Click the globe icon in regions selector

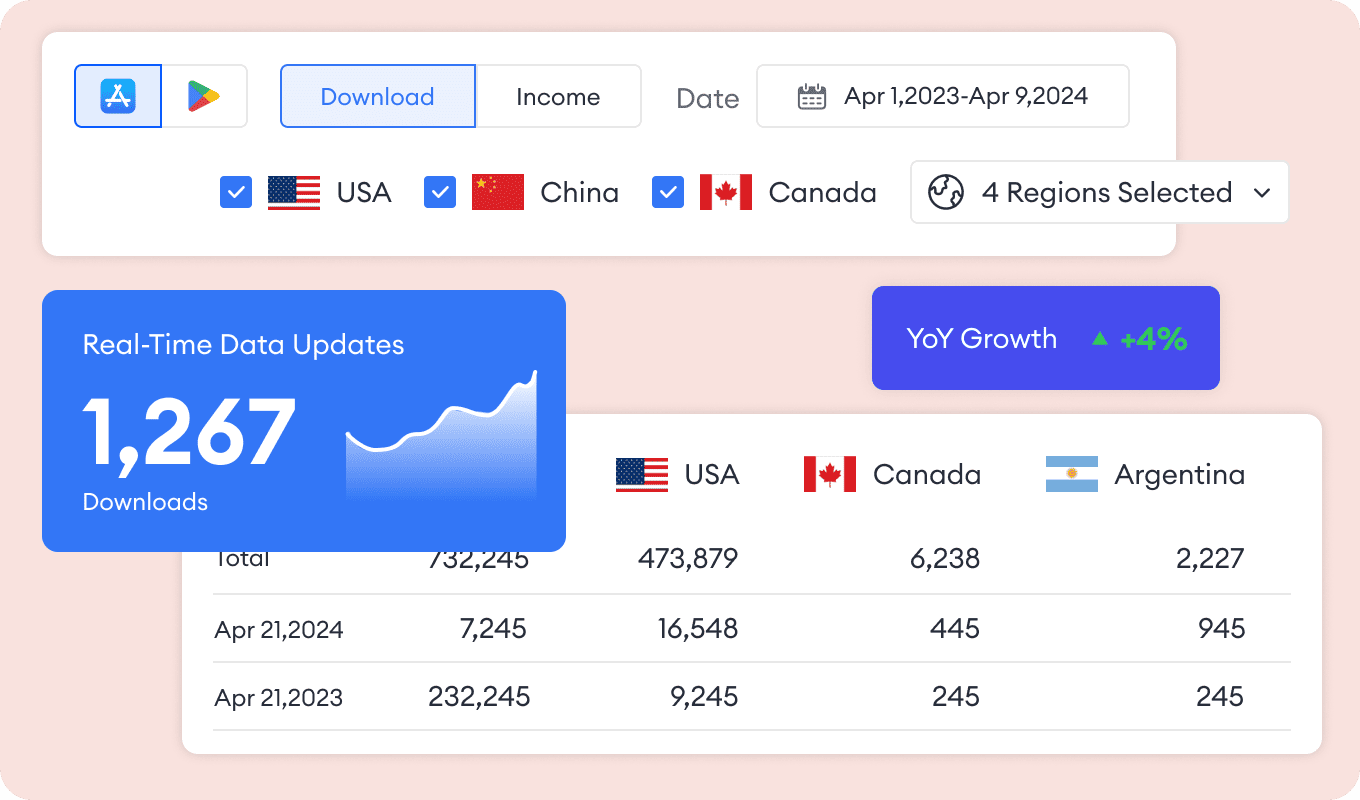tap(945, 192)
